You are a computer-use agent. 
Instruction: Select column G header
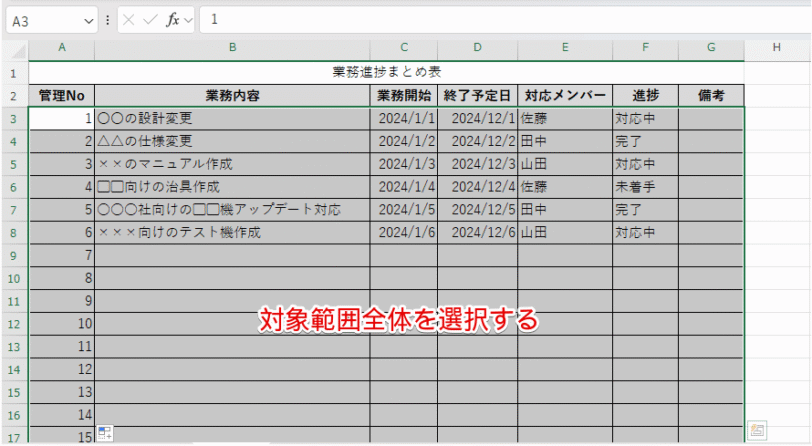(711, 48)
